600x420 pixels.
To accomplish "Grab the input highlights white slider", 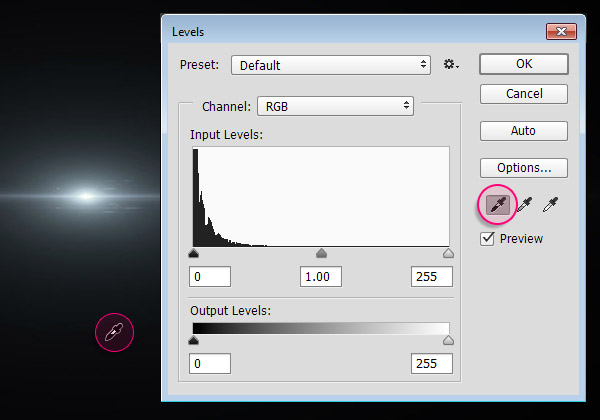I will pos(448,254).
